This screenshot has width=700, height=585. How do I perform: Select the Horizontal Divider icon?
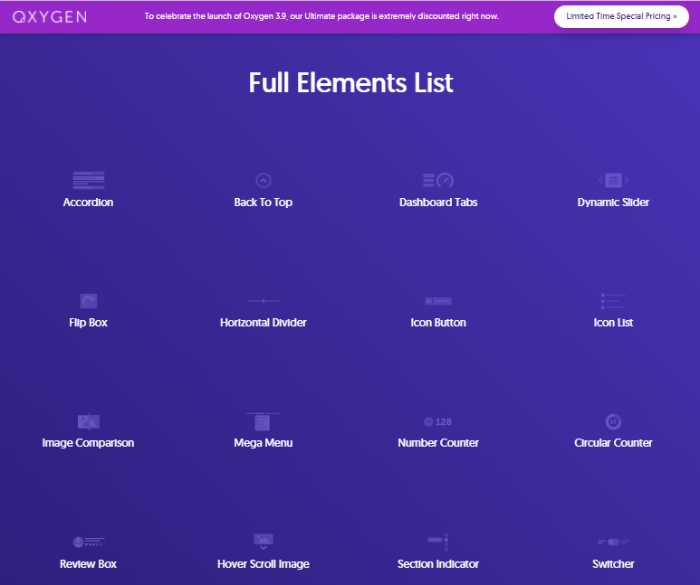[x=263, y=301]
